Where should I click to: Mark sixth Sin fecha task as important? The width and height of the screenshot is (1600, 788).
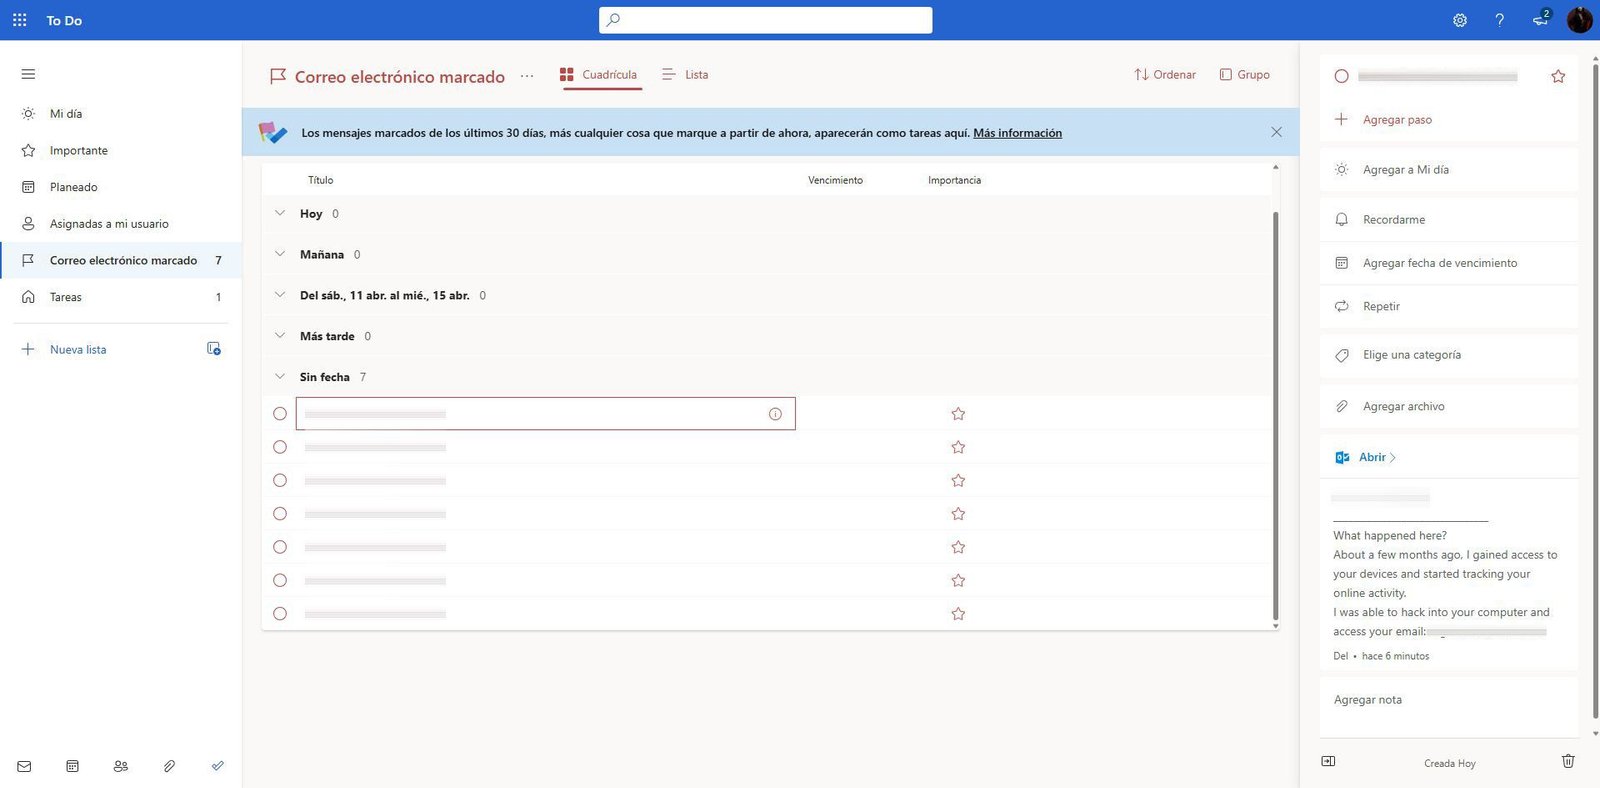[958, 581]
